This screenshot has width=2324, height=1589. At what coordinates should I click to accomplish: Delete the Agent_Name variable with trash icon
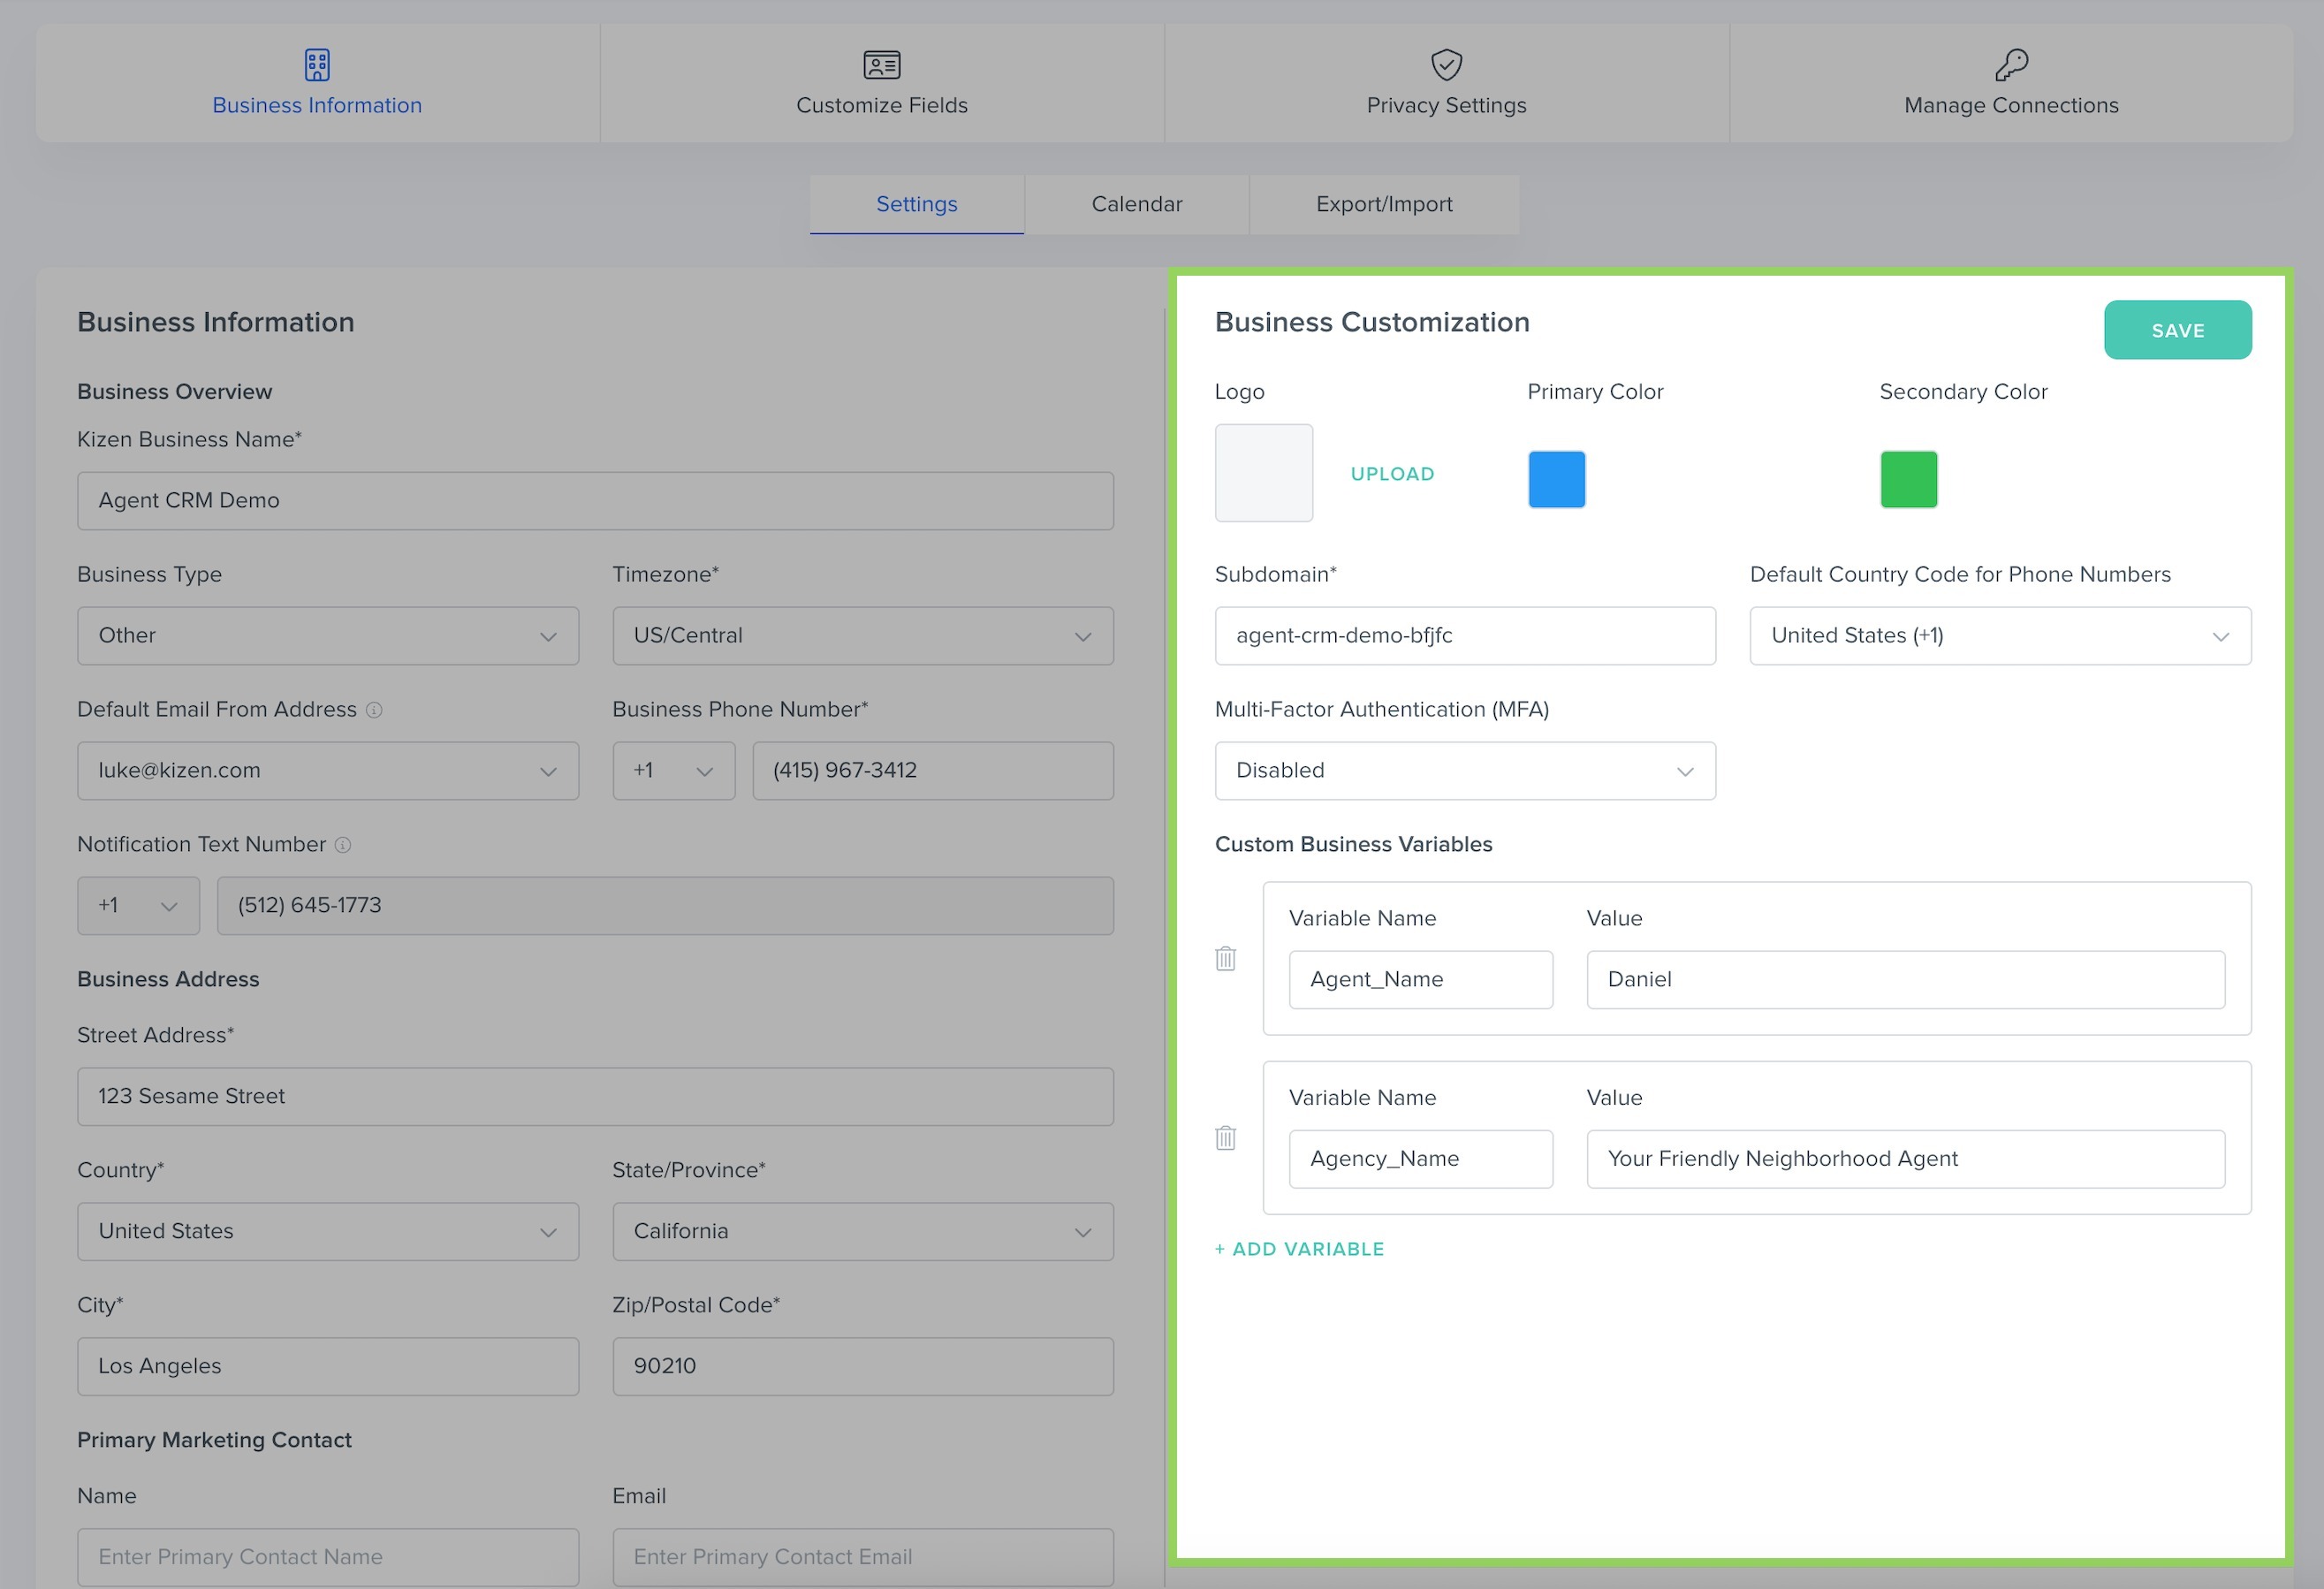click(x=1225, y=958)
